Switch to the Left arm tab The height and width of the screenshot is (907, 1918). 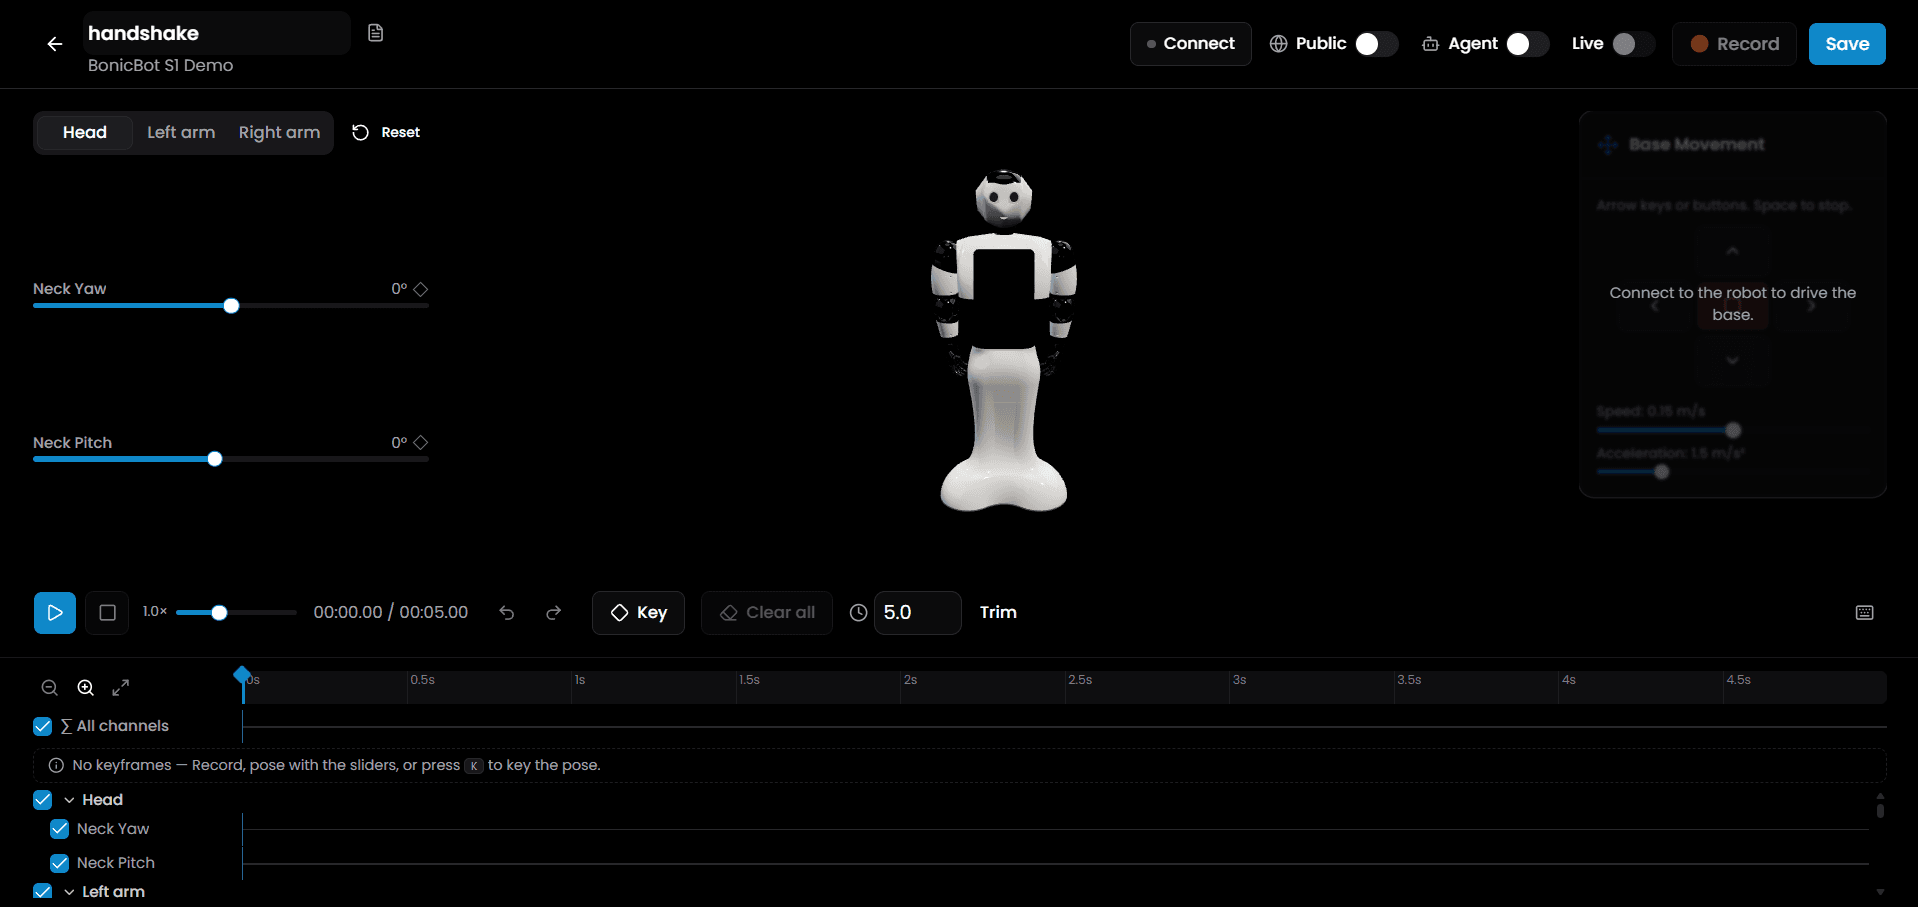tap(181, 132)
